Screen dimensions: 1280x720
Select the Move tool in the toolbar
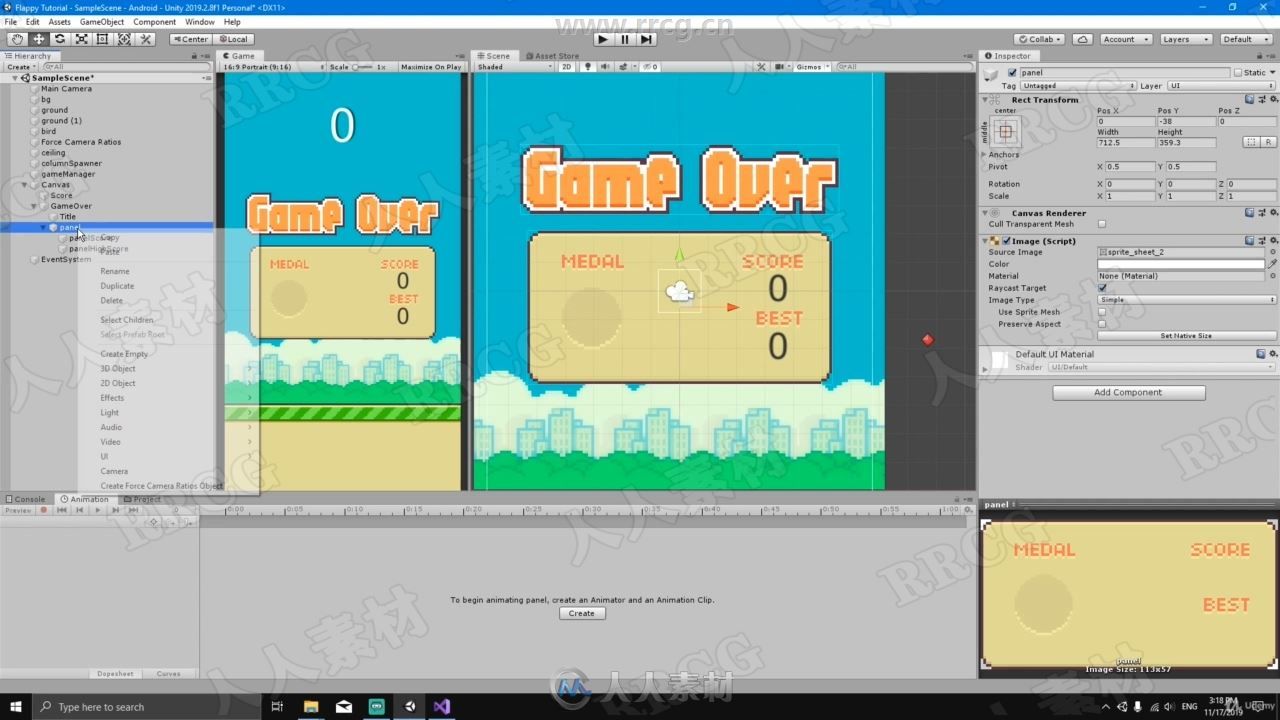[39, 39]
